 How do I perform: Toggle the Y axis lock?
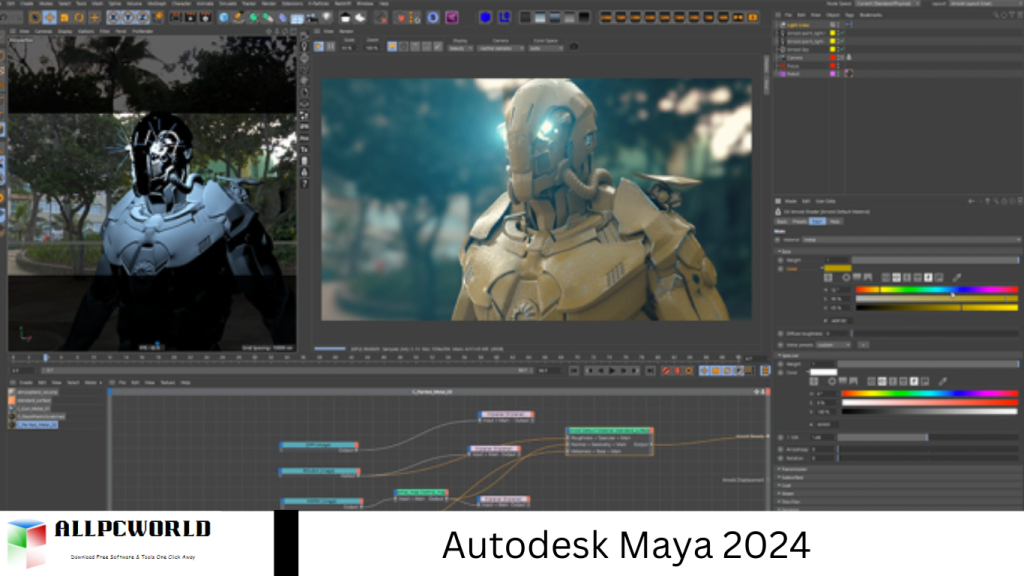coord(128,18)
